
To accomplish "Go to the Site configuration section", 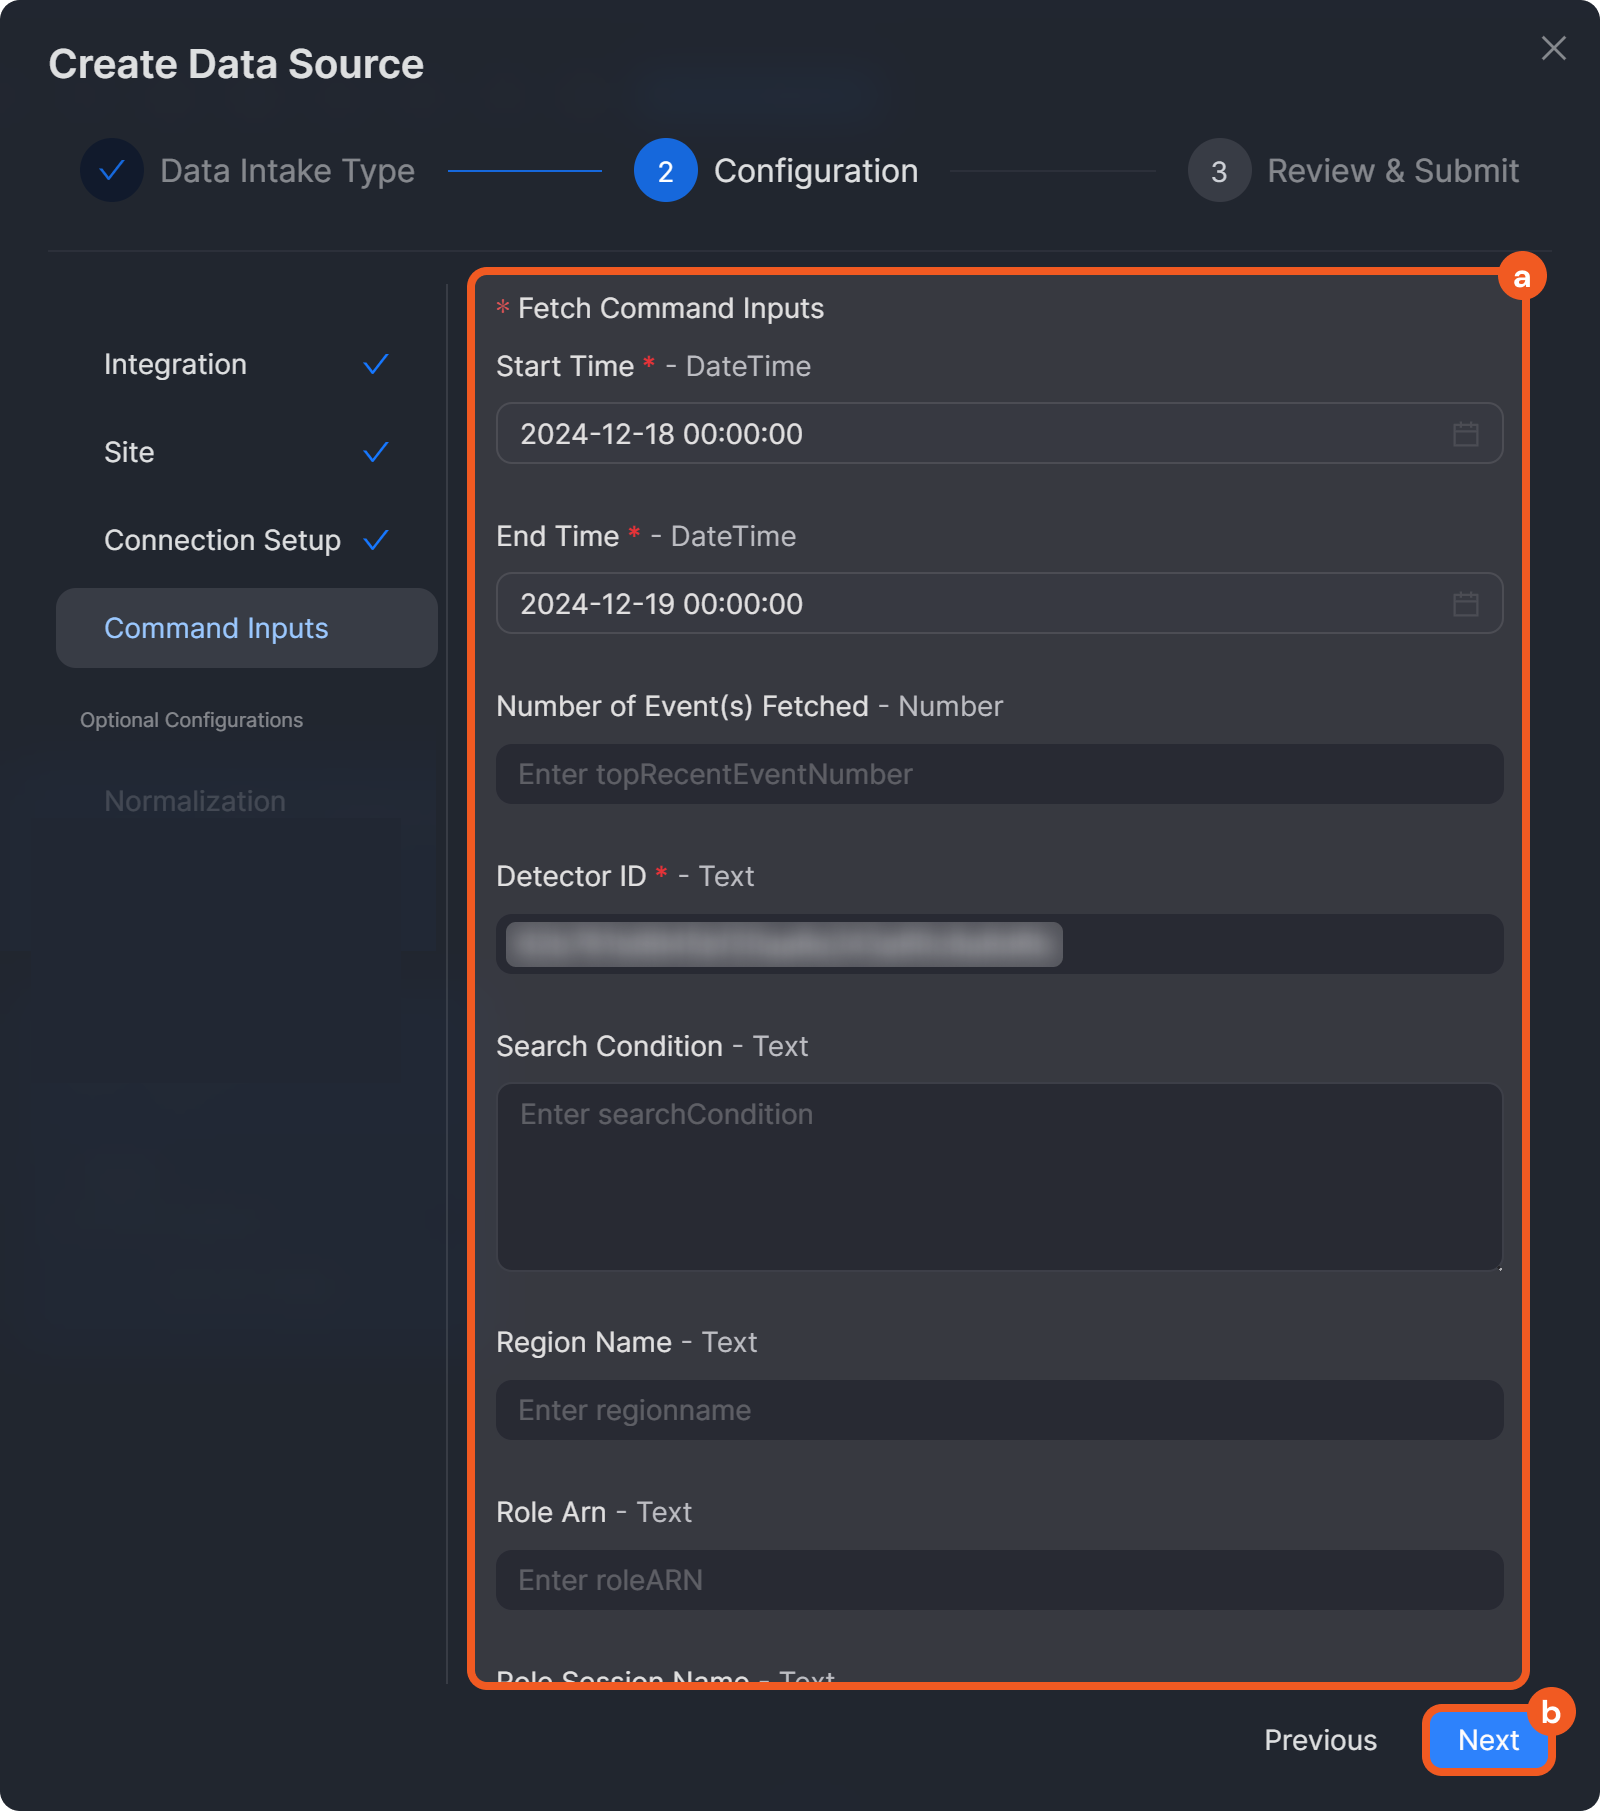I will 130,452.
